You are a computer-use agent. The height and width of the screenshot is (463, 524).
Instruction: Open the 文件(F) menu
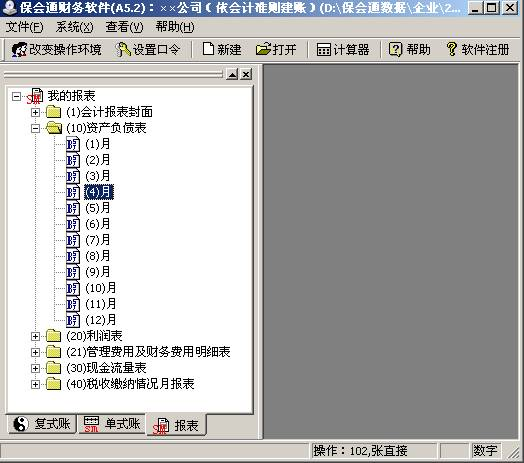pos(24,27)
